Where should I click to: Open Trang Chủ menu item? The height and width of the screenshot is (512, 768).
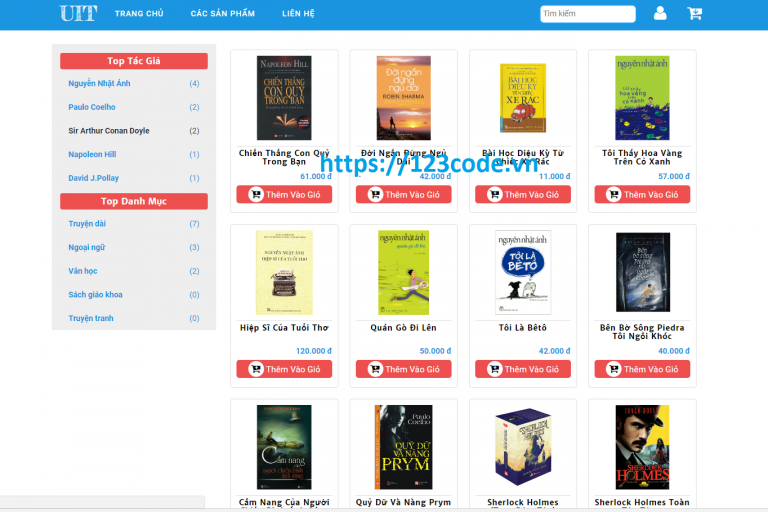tap(139, 14)
